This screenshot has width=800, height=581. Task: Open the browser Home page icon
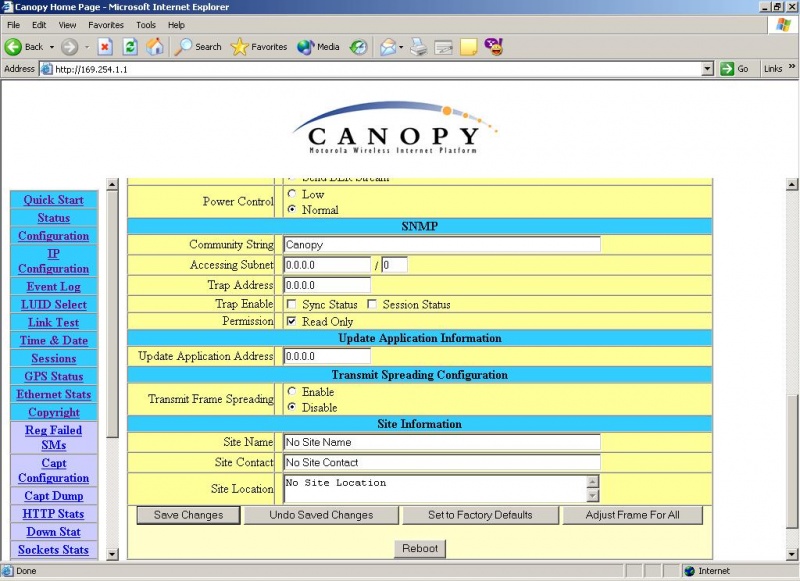coord(156,46)
